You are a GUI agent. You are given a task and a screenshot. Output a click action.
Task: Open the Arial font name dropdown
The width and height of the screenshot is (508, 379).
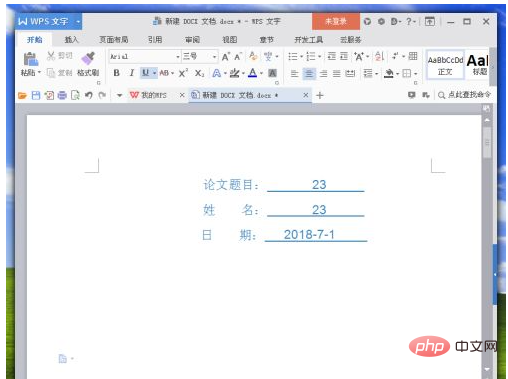(178, 57)
